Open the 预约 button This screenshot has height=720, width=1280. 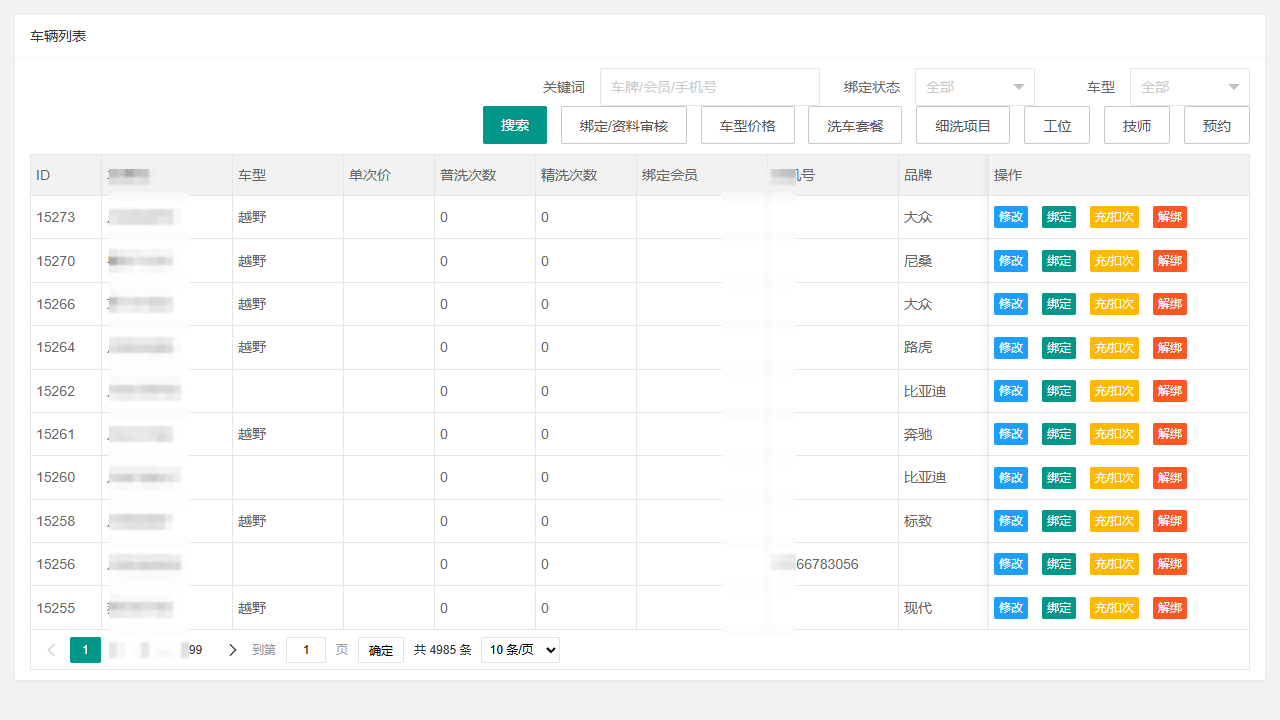click(1217, 125)
